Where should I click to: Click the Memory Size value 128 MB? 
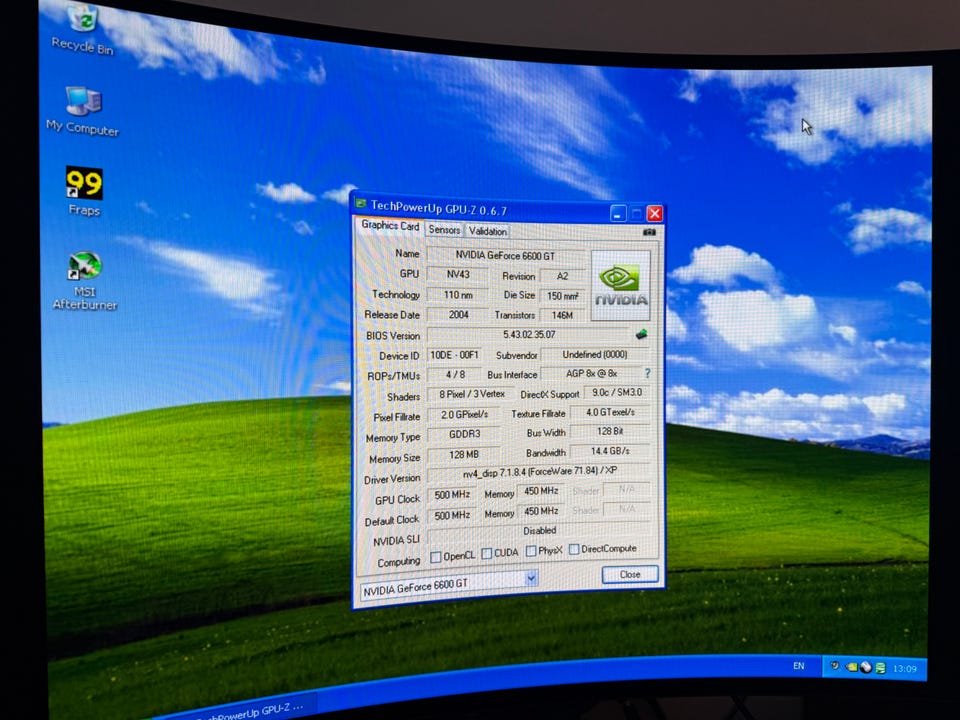tap(464, 454)
